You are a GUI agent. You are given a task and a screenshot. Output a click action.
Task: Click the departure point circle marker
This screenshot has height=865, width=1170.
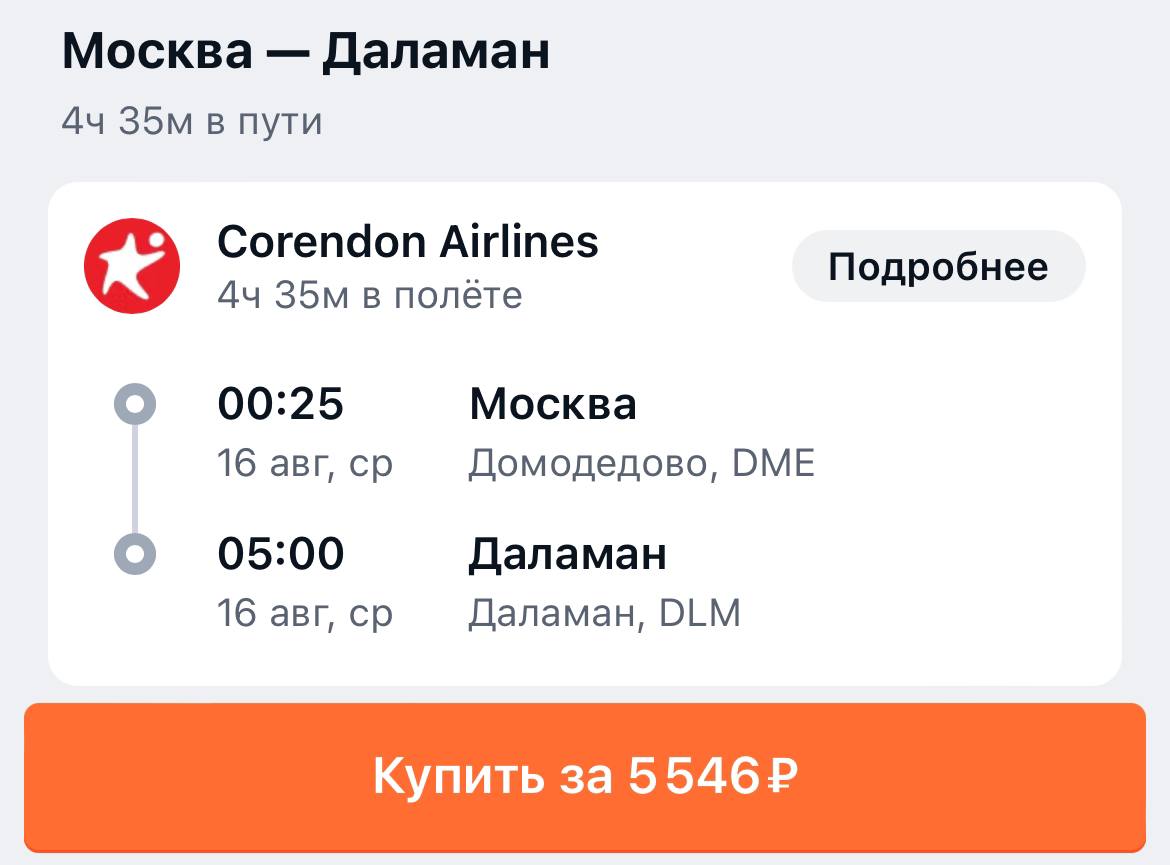[136, 404]
